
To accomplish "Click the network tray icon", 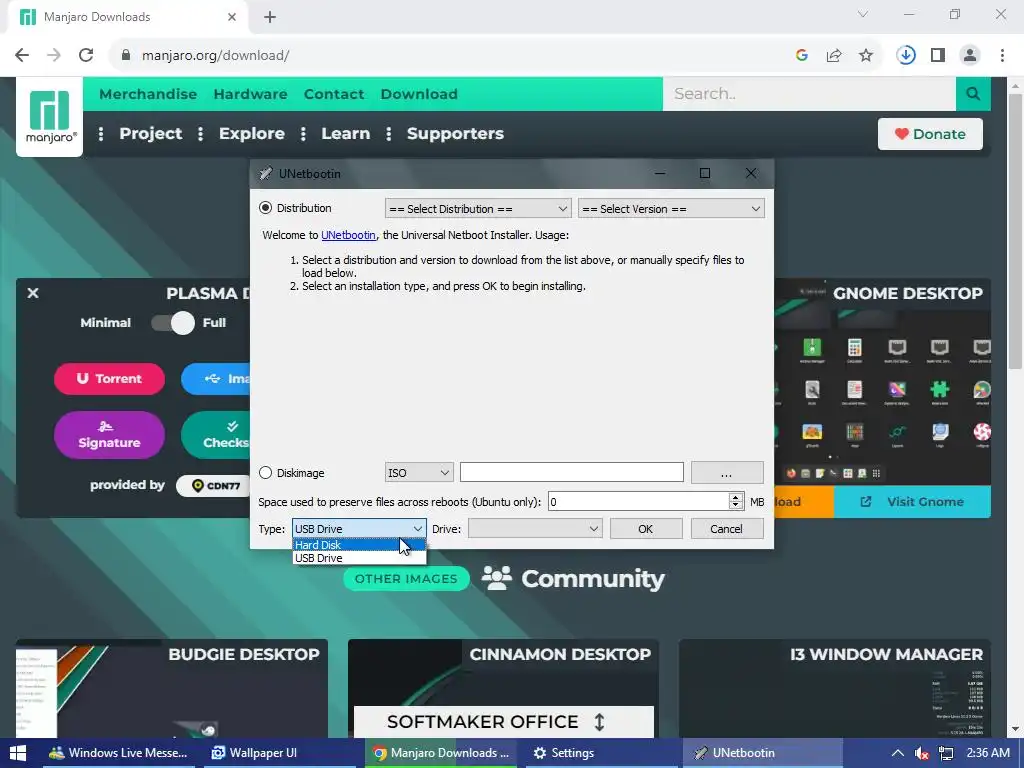I will pyautogui.click(x=946, y=753).
